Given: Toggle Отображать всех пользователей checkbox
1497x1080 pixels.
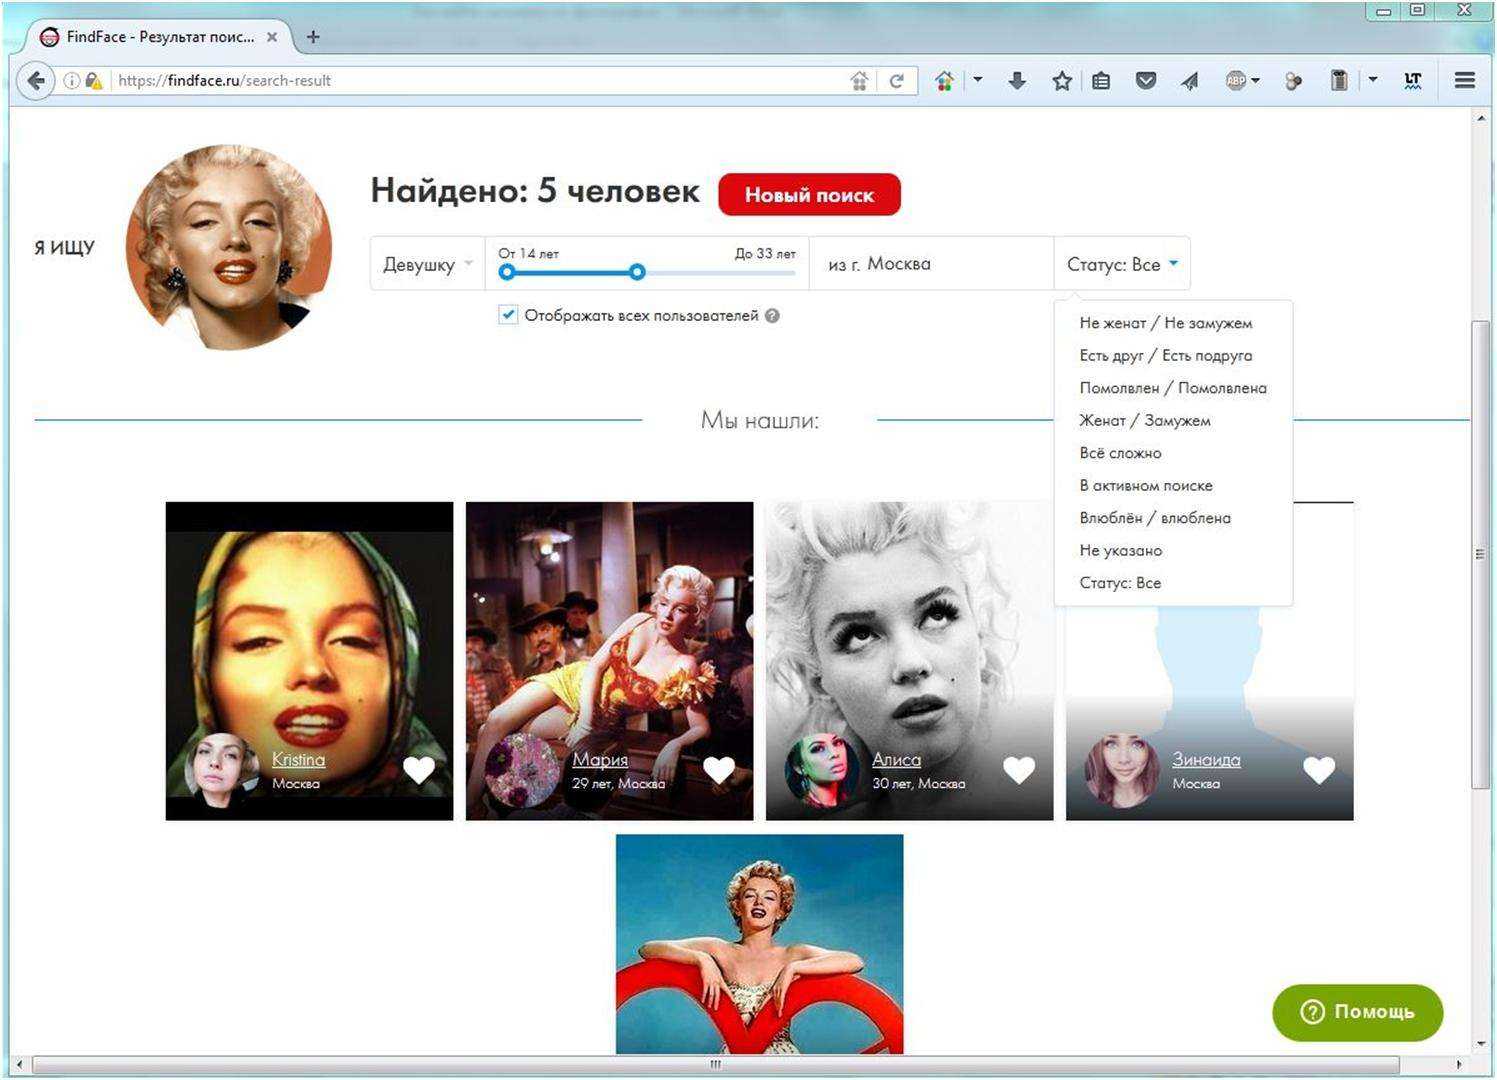Looking at the screenshot, I should pyautogui.click(x=508, y=315).
